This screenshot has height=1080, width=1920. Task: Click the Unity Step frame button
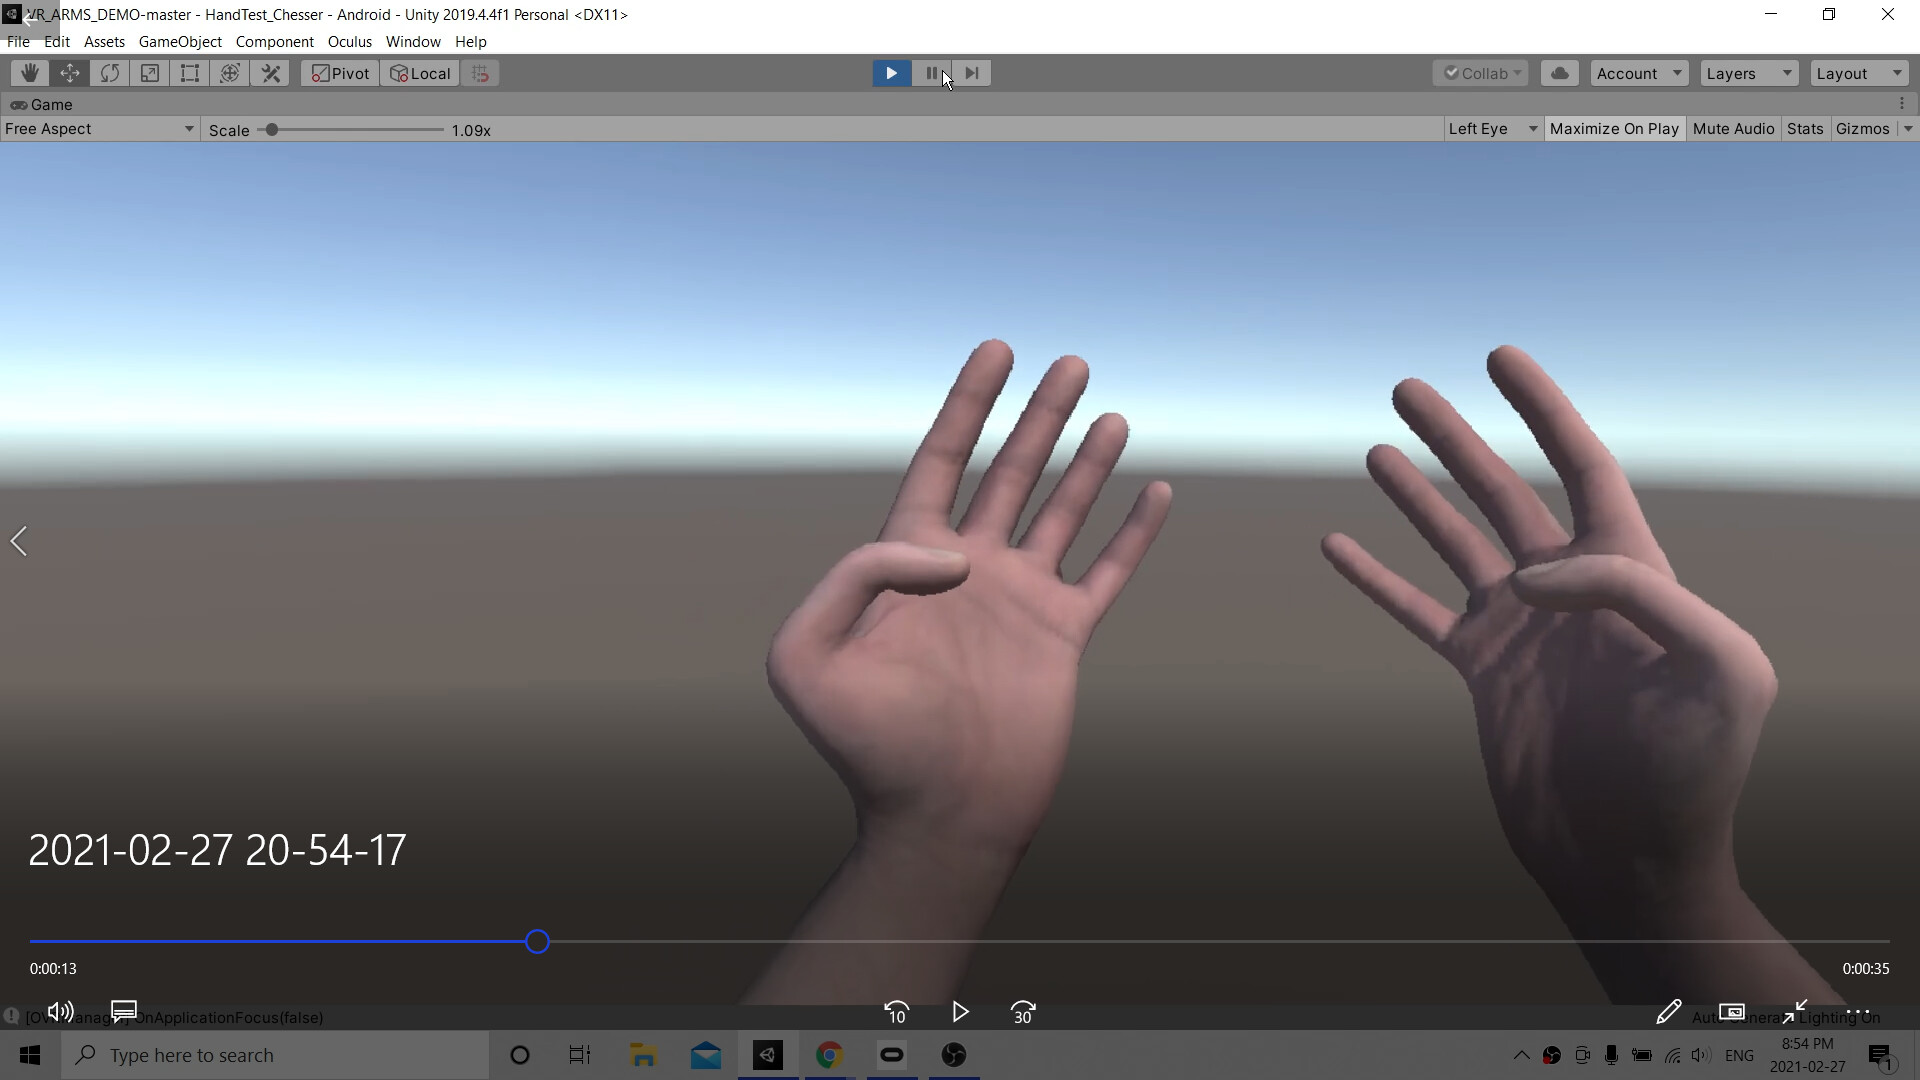pyautogui.click(x=972, y=73)
